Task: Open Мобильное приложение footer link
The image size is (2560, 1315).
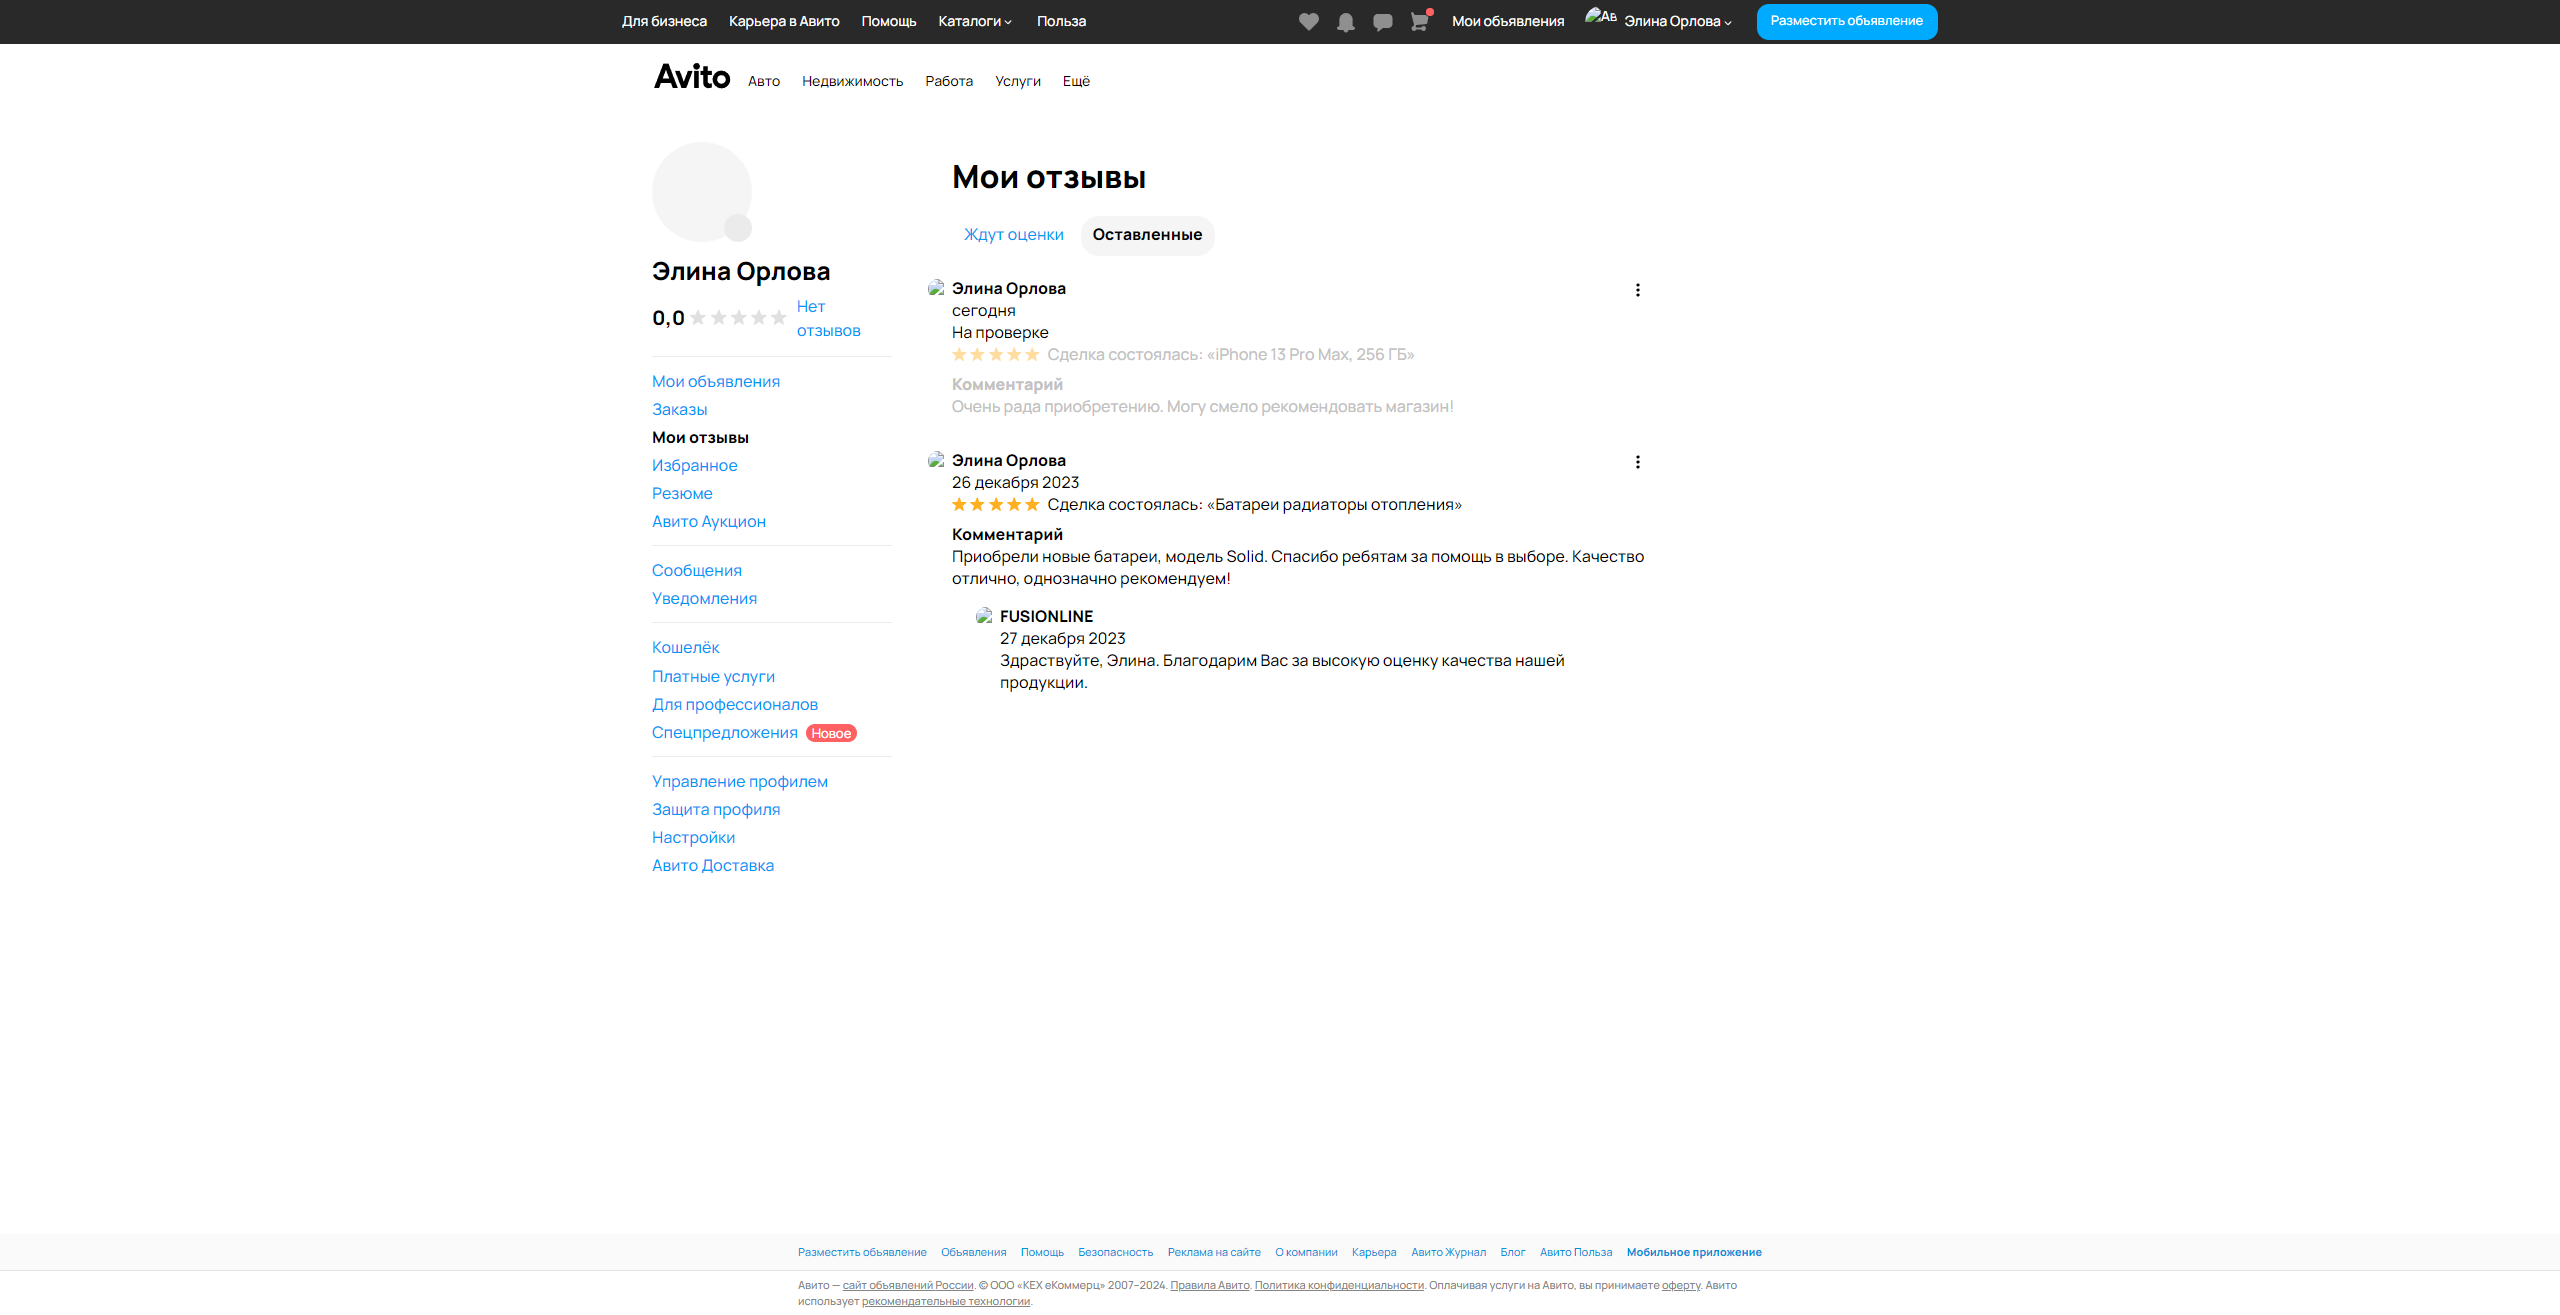Action: click(x=1693, y=1252)
